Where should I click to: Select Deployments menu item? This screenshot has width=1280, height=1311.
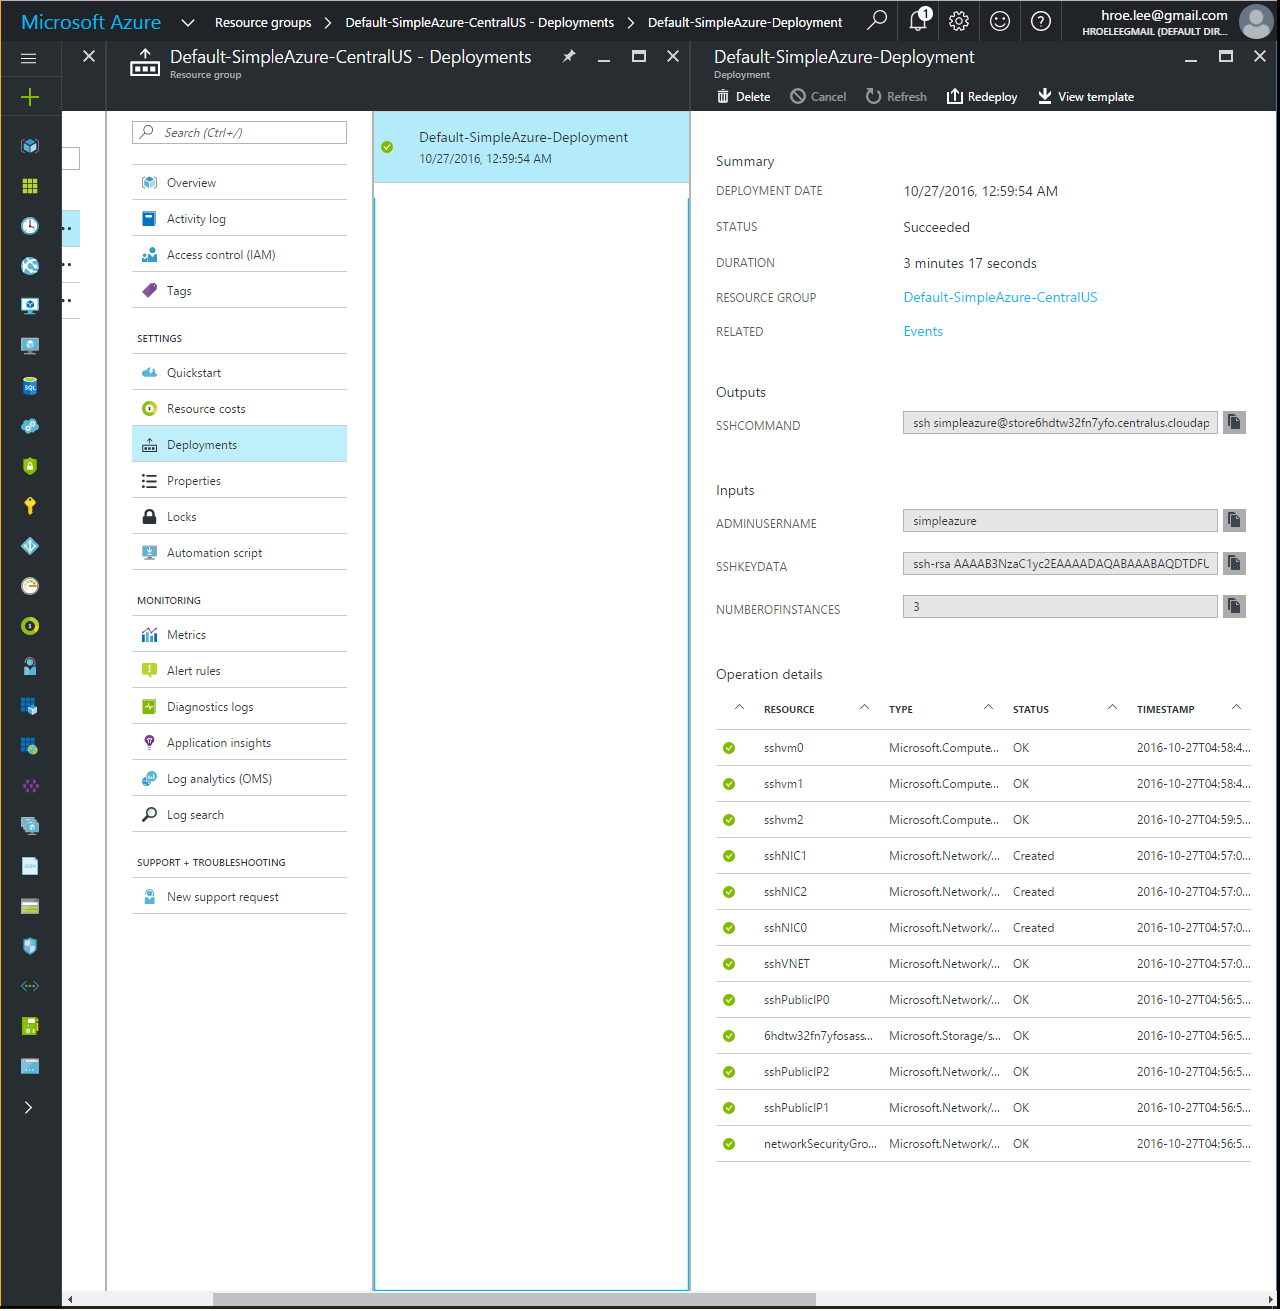239,445
